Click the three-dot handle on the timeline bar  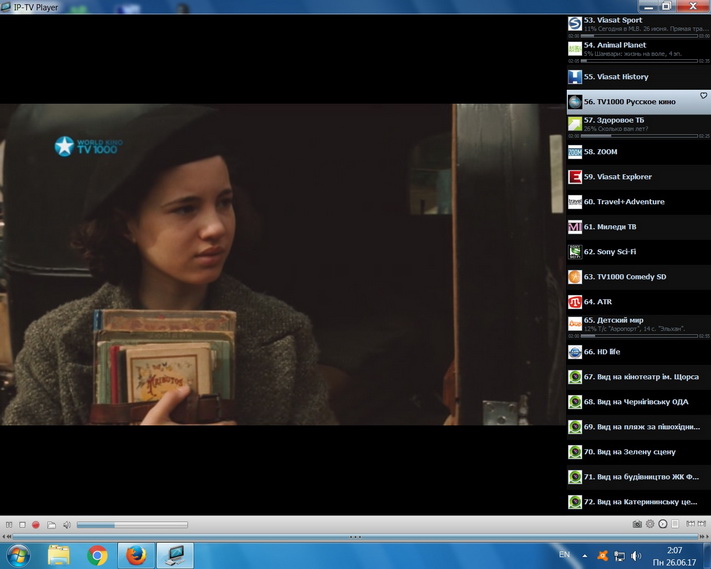coord(355,537)
